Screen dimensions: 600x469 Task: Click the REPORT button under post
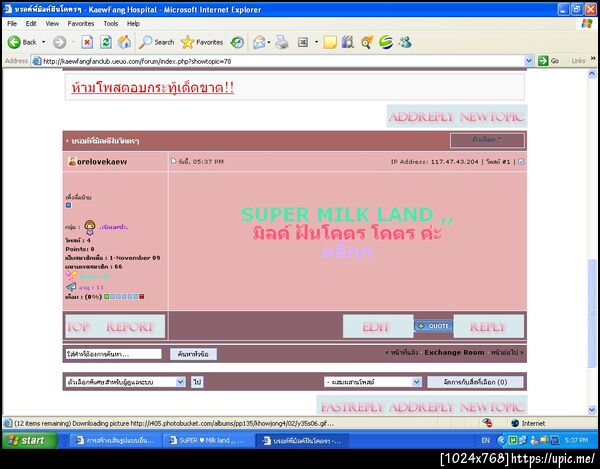coord(130,327)
